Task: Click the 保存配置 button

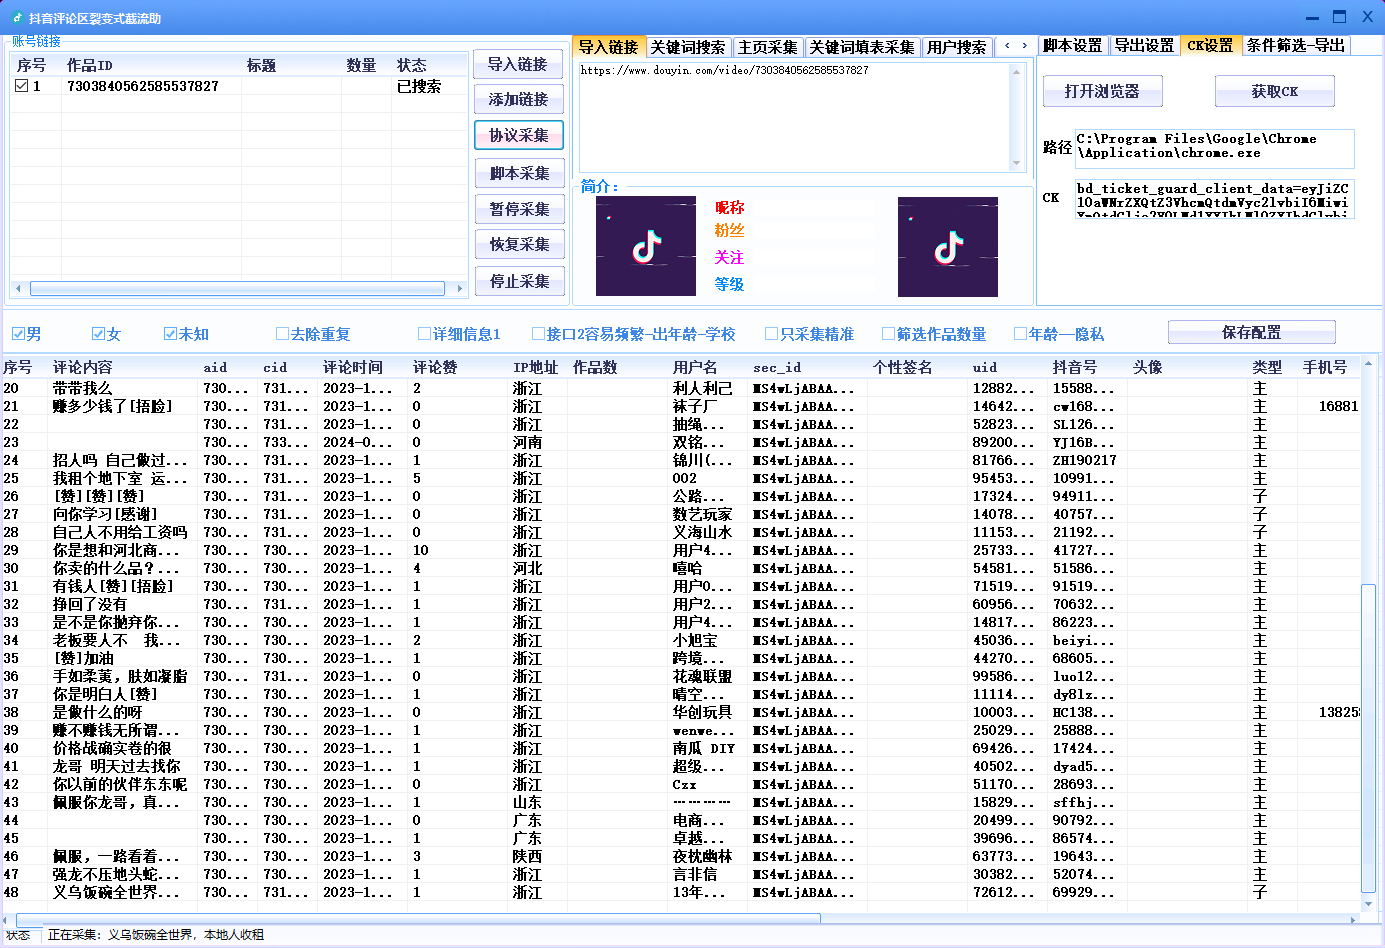Action: (1251, 332)
